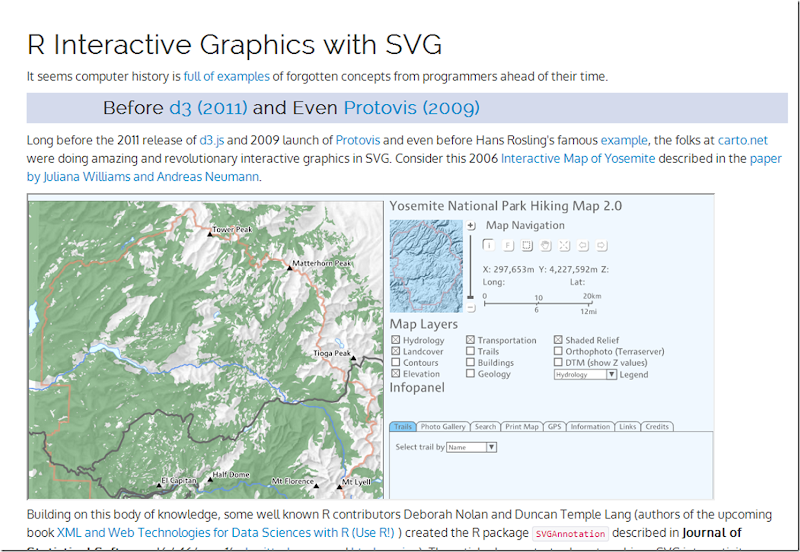Image resolution: width=800 pixels, height=552 pixels.
Task: Select the 'F' full view map tool
Action: click(508, 245)
